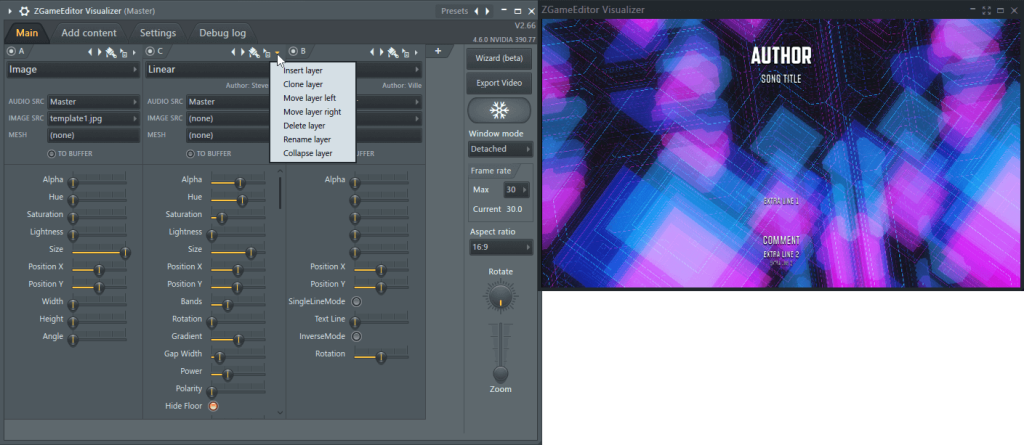This screenshot has width=1024, height=445.
Task: Toggle layer A enable radio button
Action: click(11, 51)
